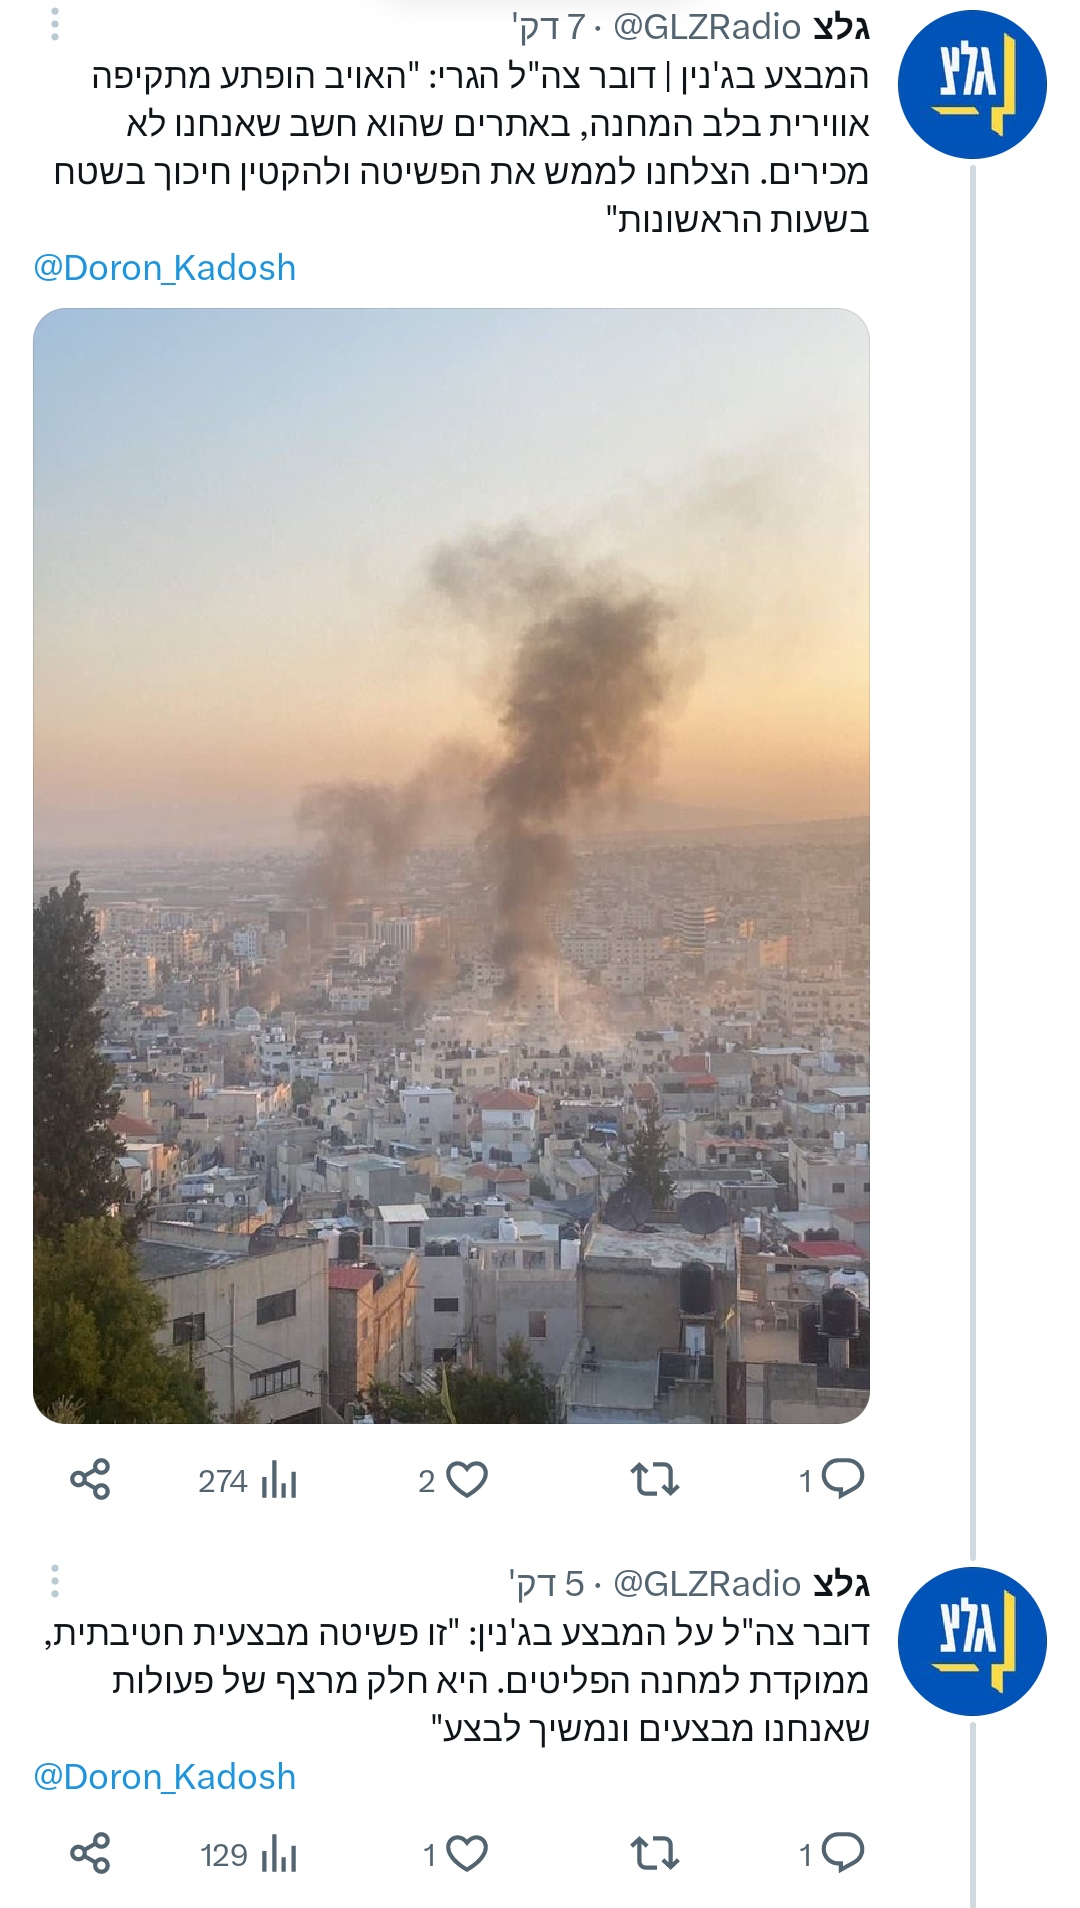This screenshot has width=1080, height=1908.
Task: Open the first tweet's text body
Action: click(480, 148)
